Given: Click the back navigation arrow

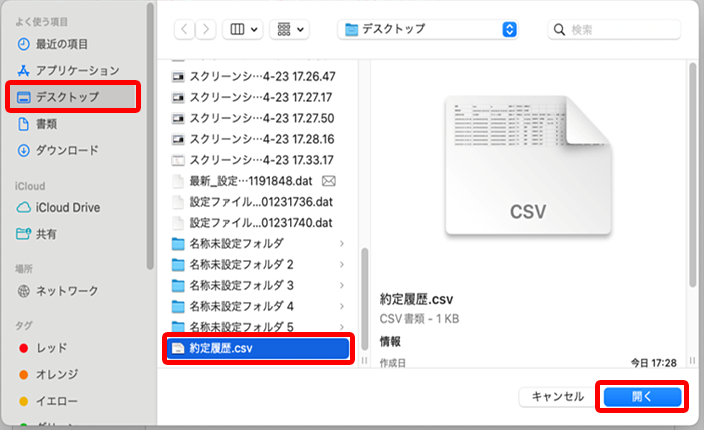Looking at the screenshot, I should (x=186, y=30).
